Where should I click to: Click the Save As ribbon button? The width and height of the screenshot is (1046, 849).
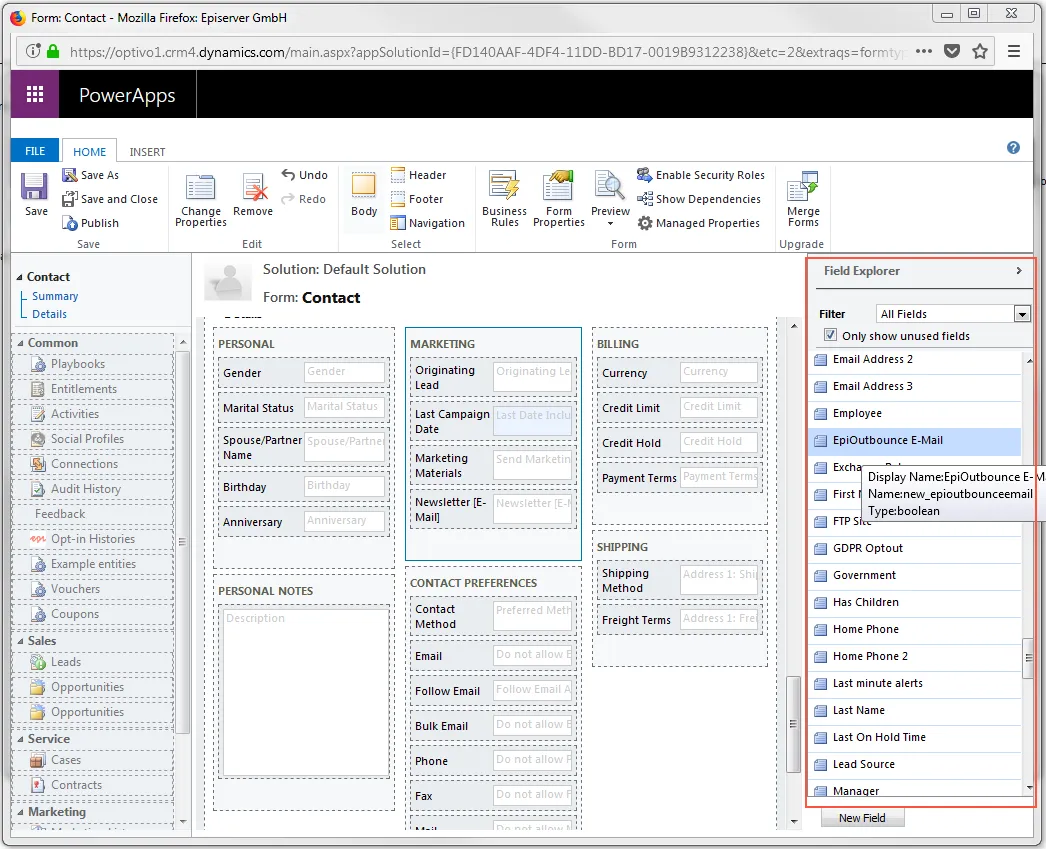tap(91, 175)
